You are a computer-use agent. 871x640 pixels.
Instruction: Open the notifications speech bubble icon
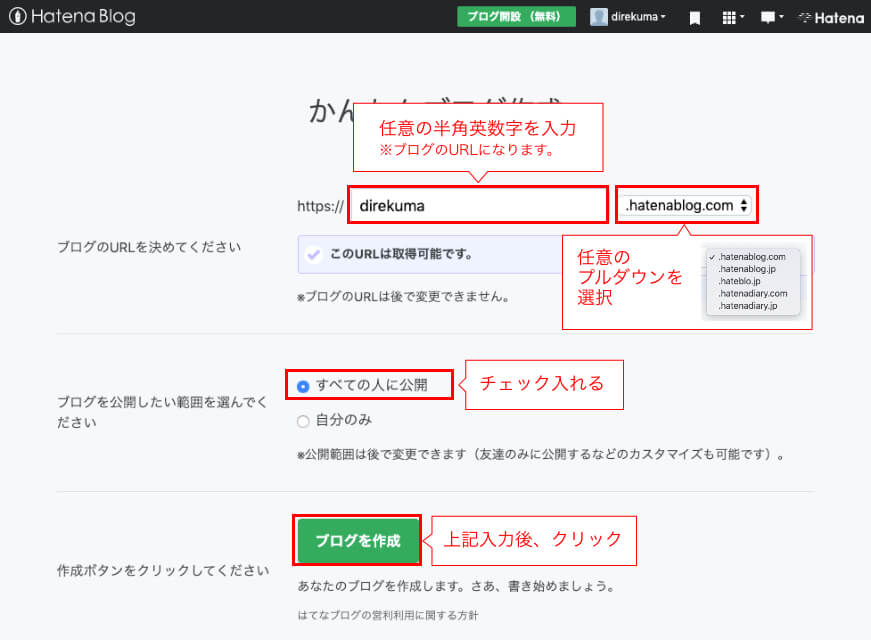[x=772, y=18]
